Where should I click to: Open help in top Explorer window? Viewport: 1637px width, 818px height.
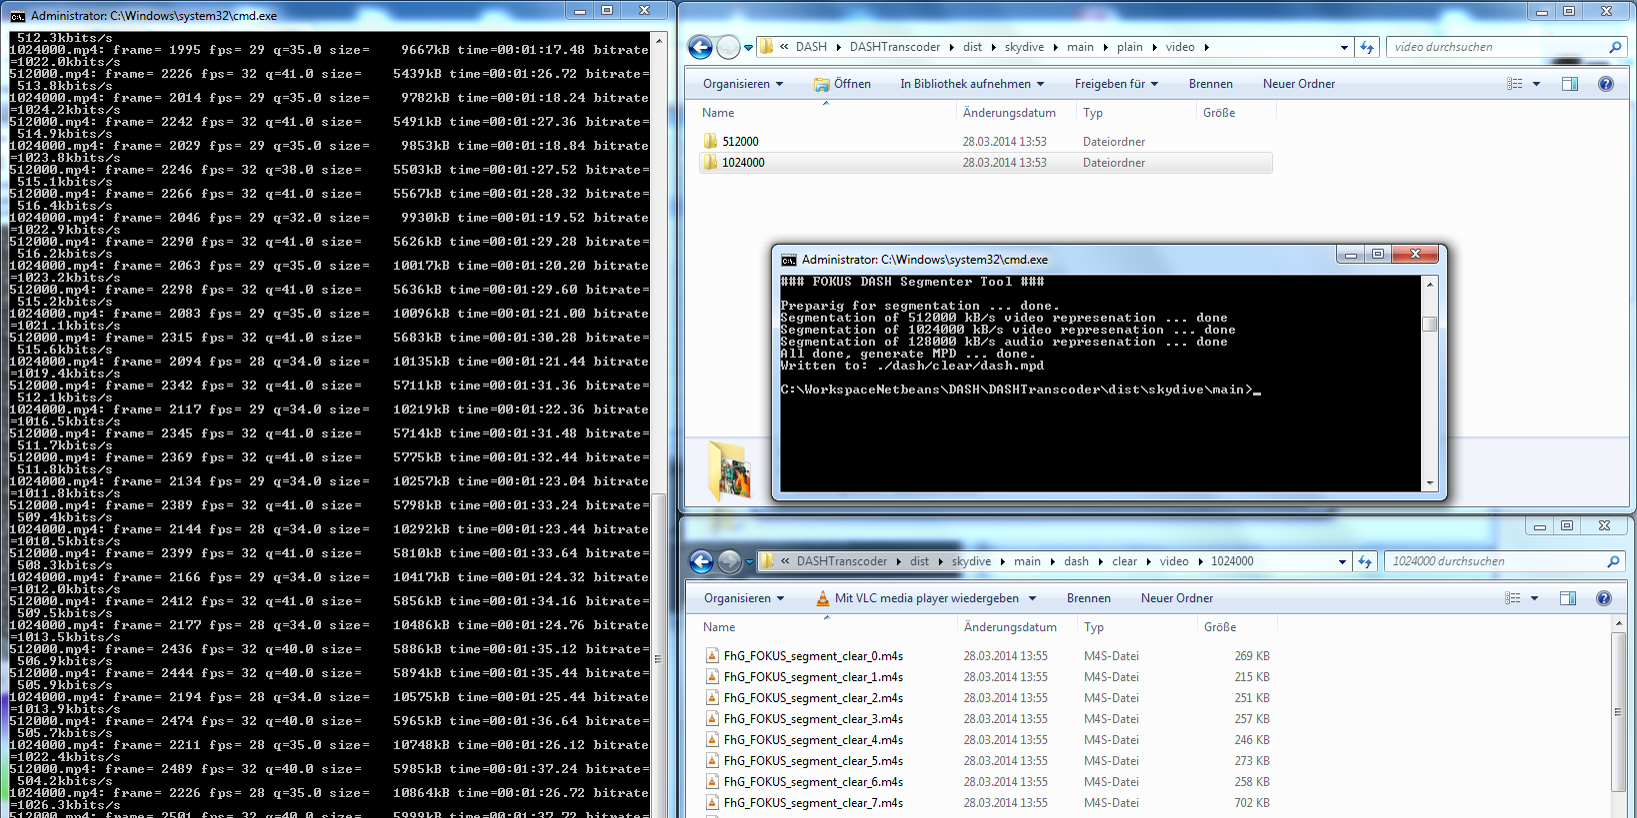(1606, 84)
